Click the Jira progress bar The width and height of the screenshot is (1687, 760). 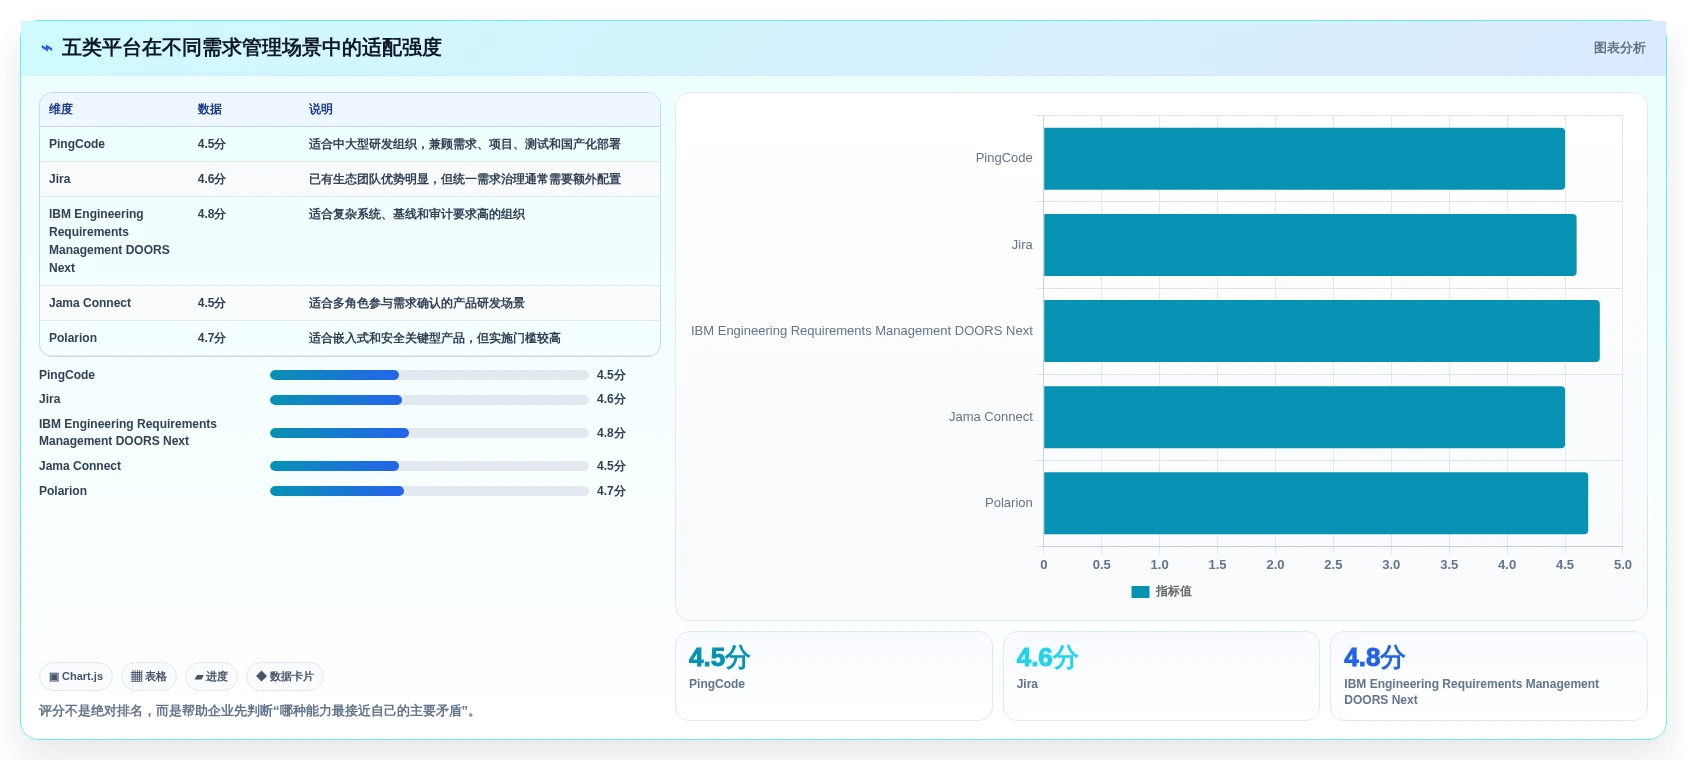pyautogui.click(x=429, y=400)
